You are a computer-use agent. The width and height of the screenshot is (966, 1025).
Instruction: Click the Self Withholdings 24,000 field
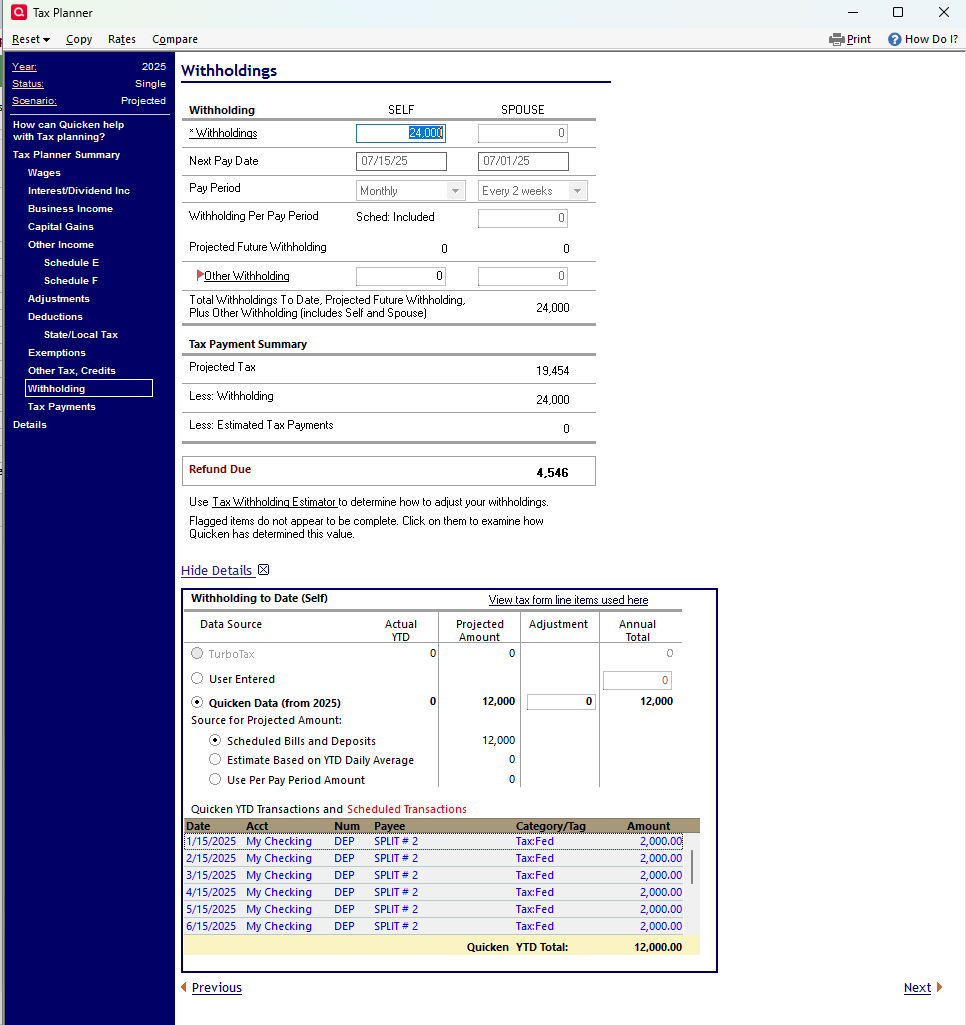(401, 133)
